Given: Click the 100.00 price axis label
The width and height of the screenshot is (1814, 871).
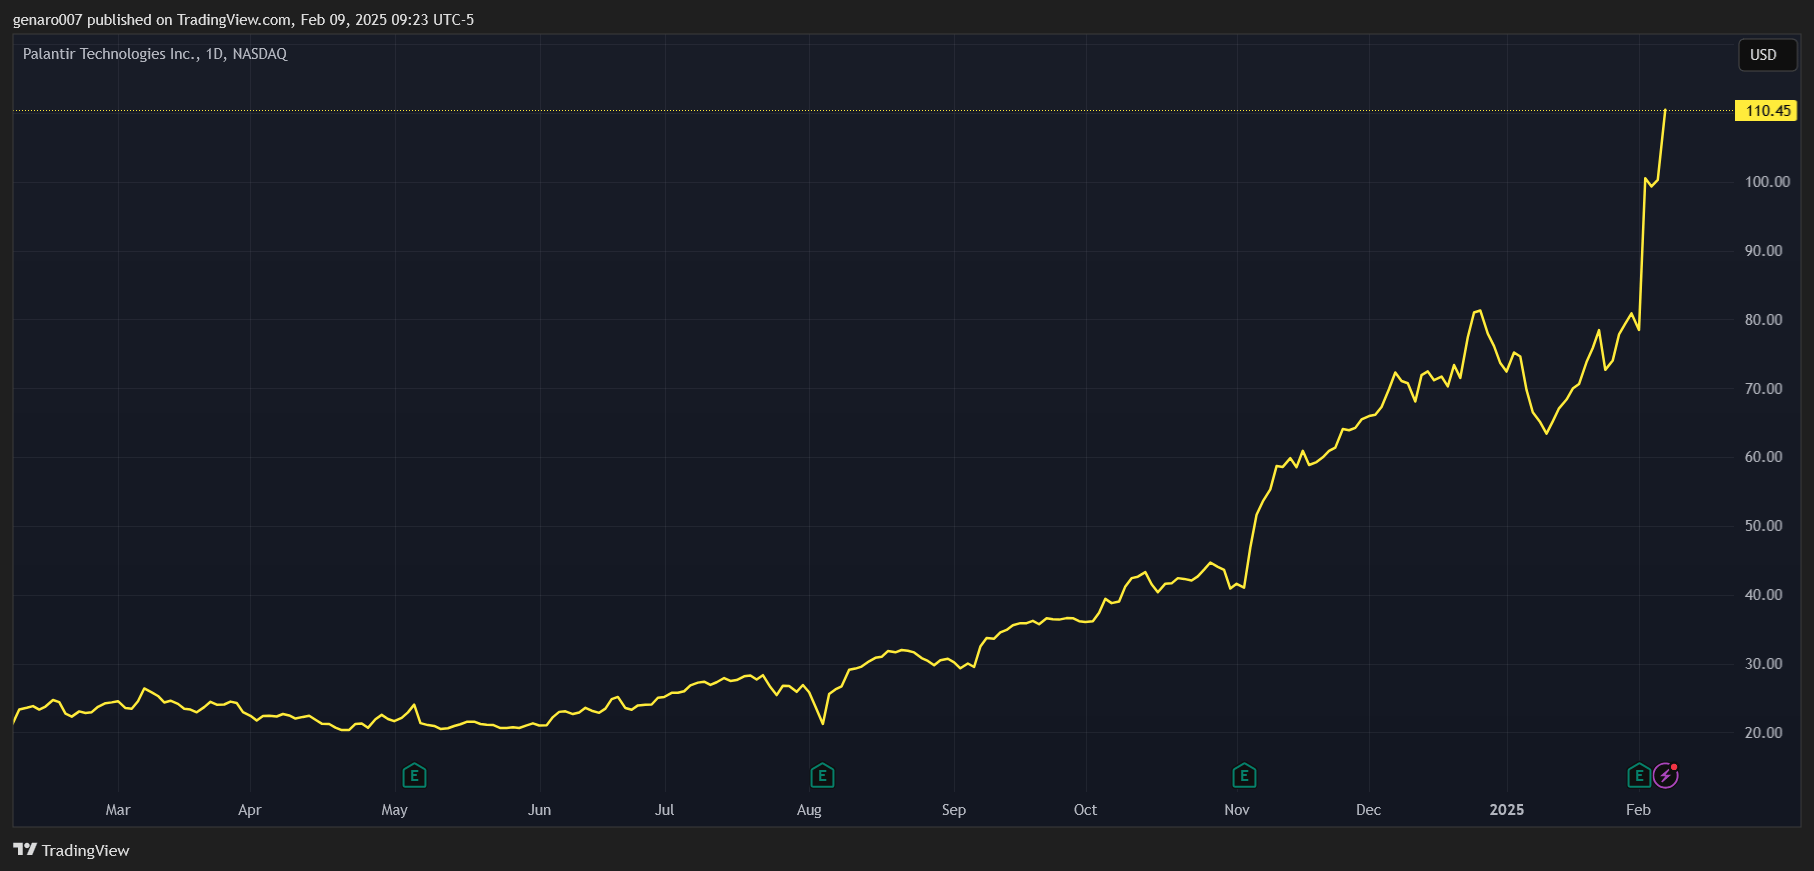Looking at the screenshot, I should pos(1767,182).
